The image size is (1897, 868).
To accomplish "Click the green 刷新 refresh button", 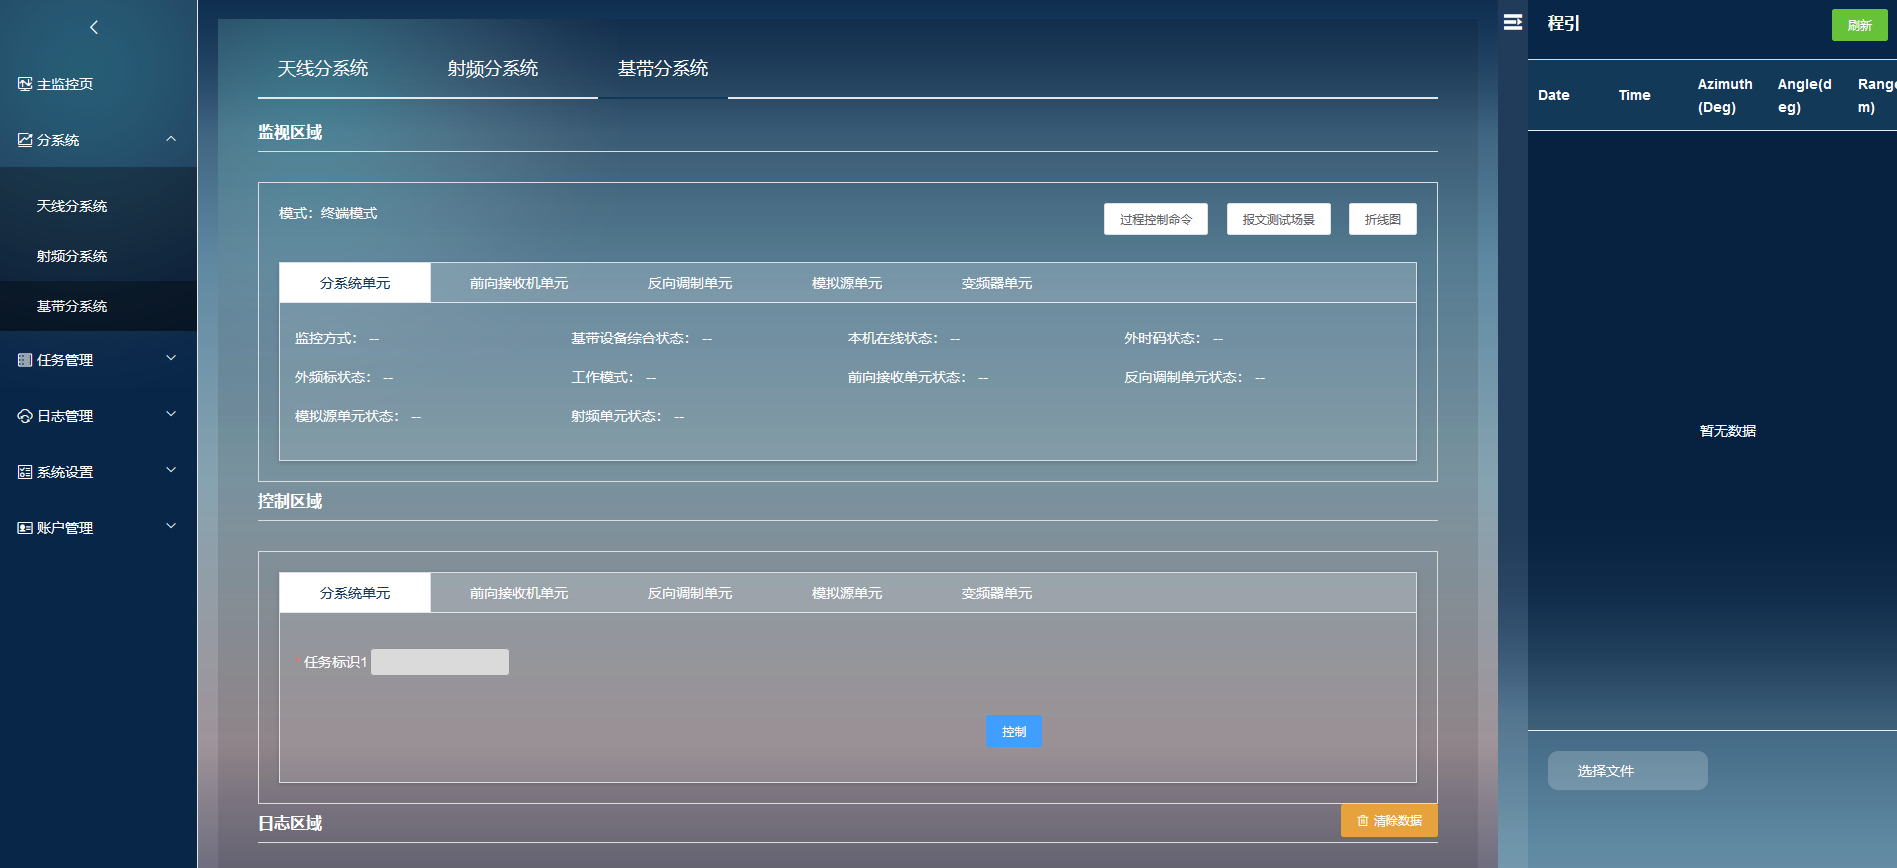I will click(1859, 25).
